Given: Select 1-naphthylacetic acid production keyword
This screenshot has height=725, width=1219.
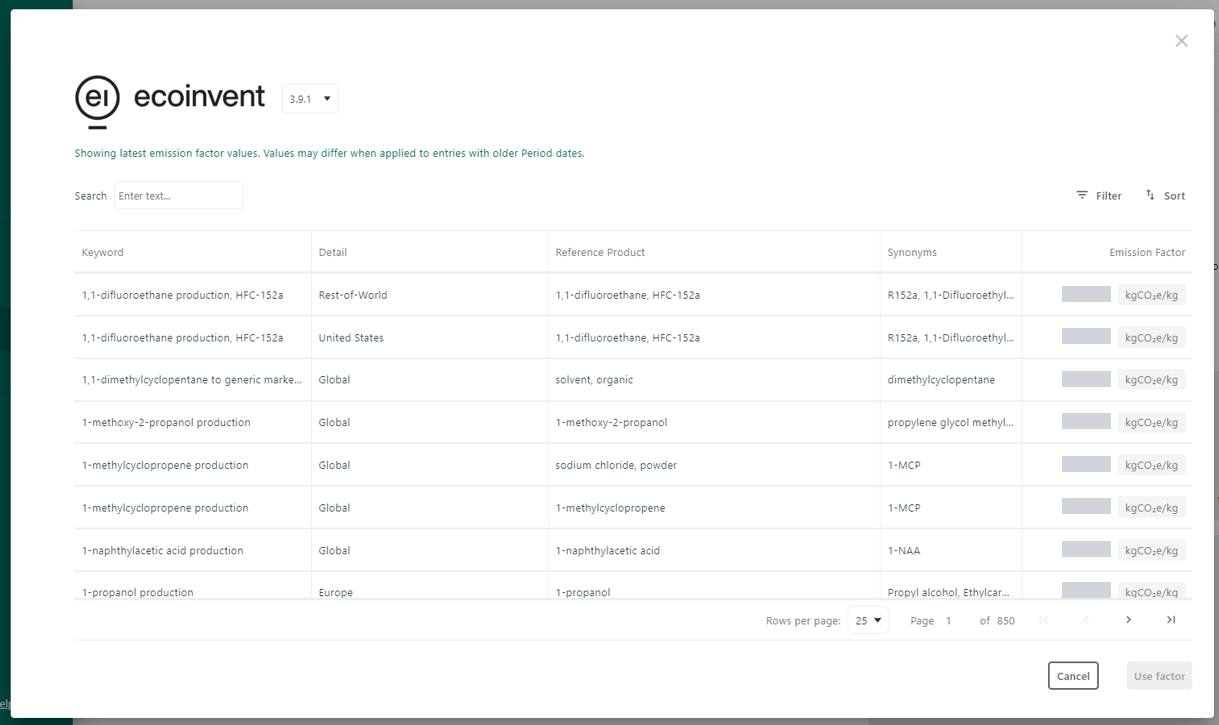Looking at the screenshot, I should pyautogui.click(x=163, y=551).
